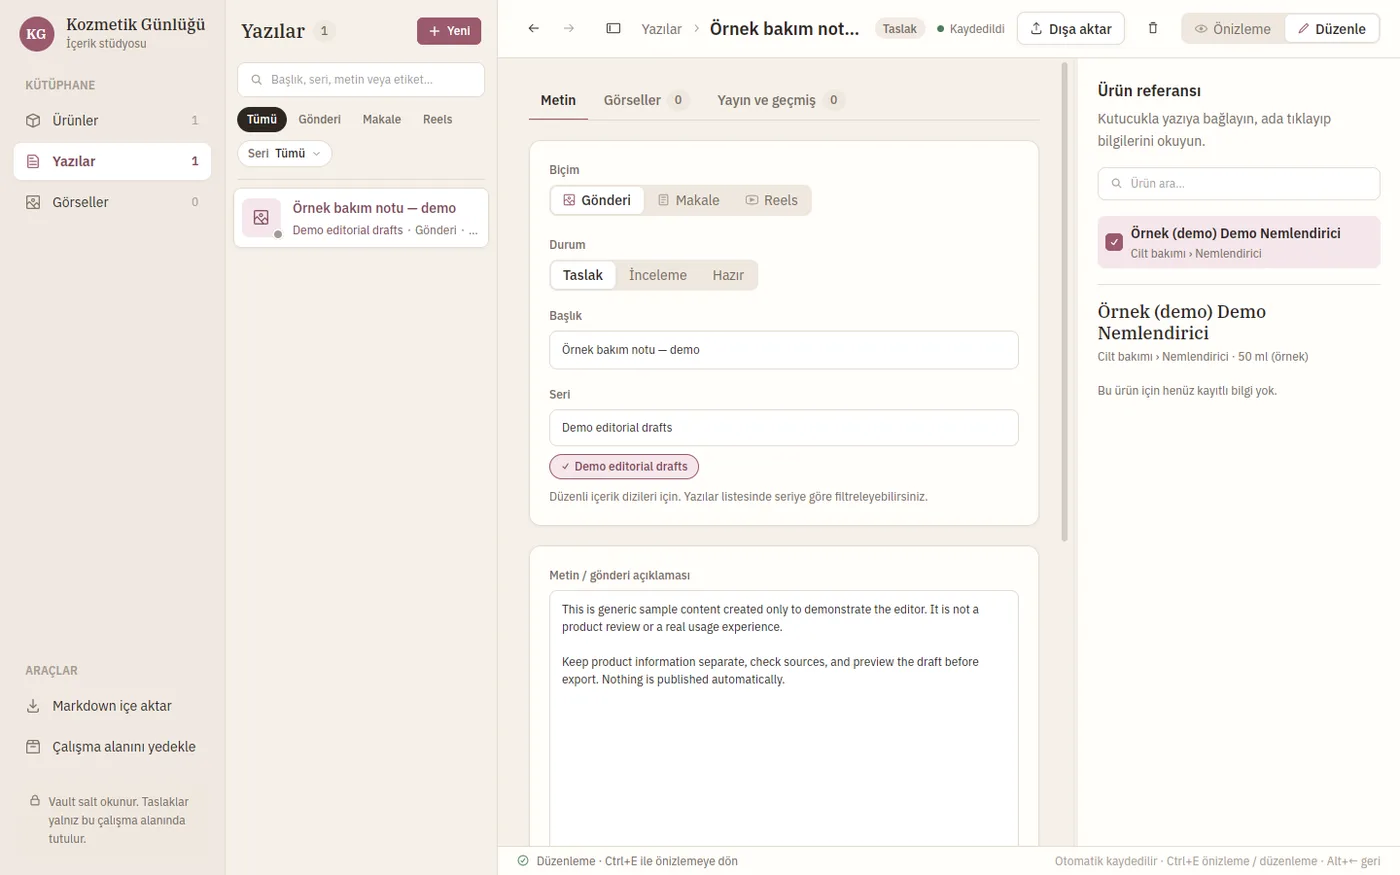Open Markdown içe aktar tool
The image size is (1400, 875).
point(112,706)
